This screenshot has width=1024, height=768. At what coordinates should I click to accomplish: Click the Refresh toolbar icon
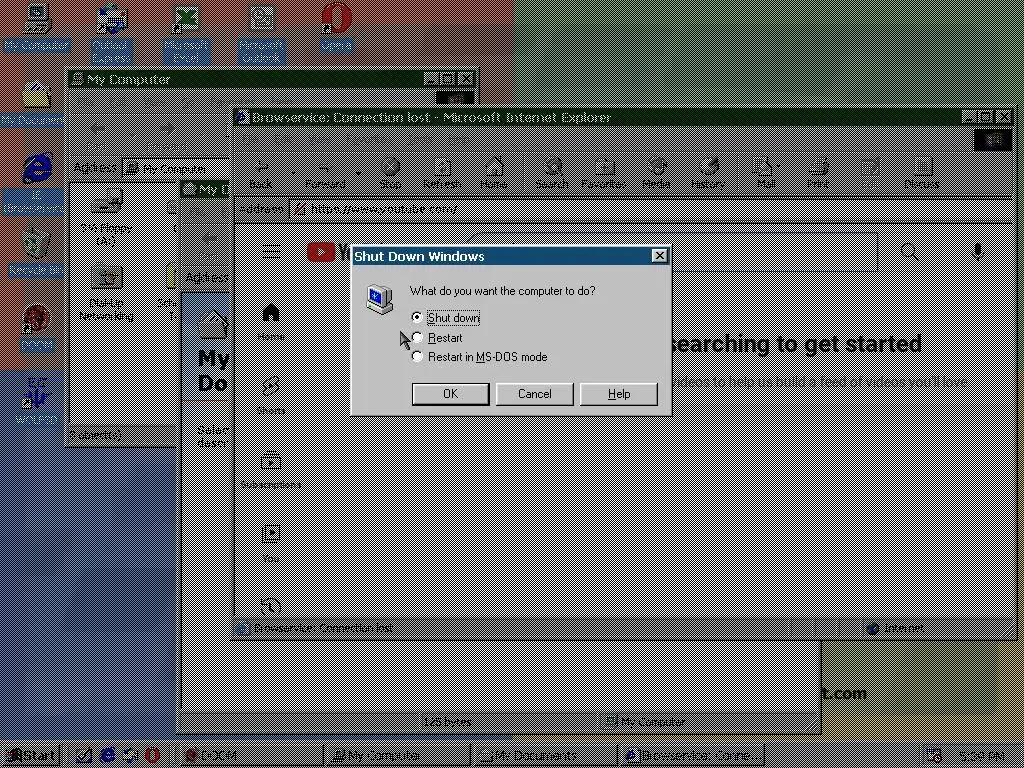[442, 174]
